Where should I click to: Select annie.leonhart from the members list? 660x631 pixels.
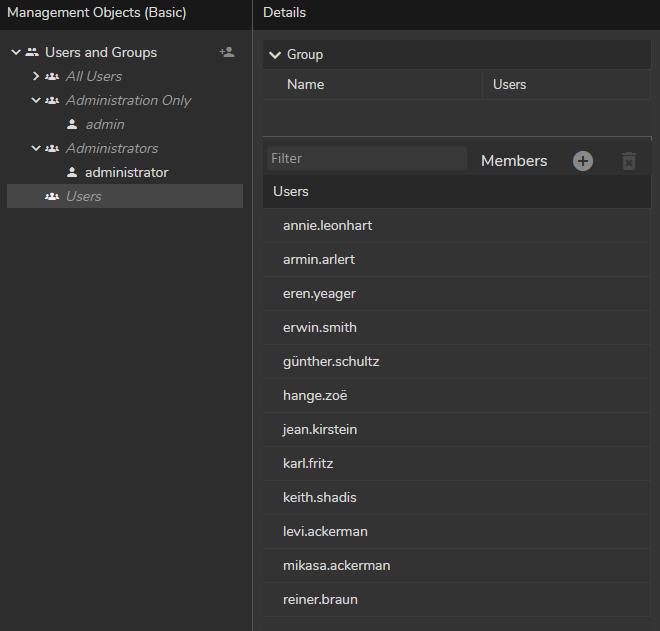[x=327, y=225]
